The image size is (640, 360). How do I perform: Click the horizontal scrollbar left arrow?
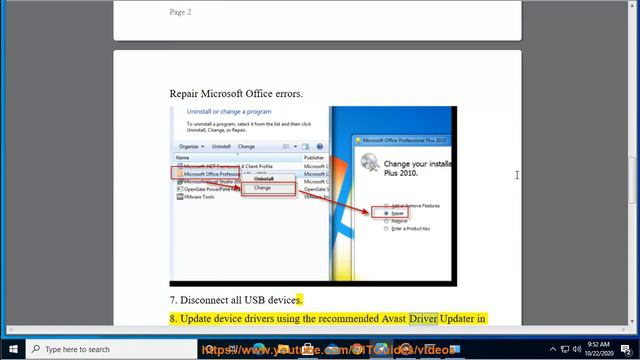click(11, 329)
